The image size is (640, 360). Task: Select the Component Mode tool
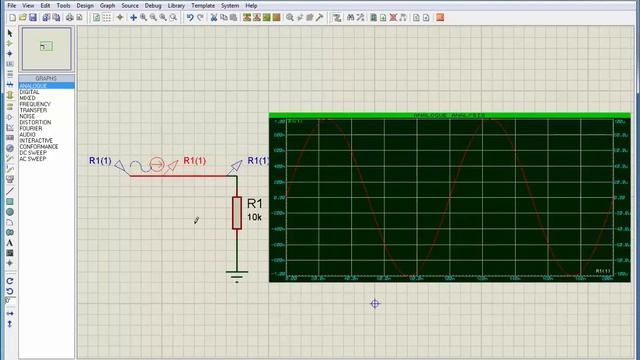coord(10,43)
